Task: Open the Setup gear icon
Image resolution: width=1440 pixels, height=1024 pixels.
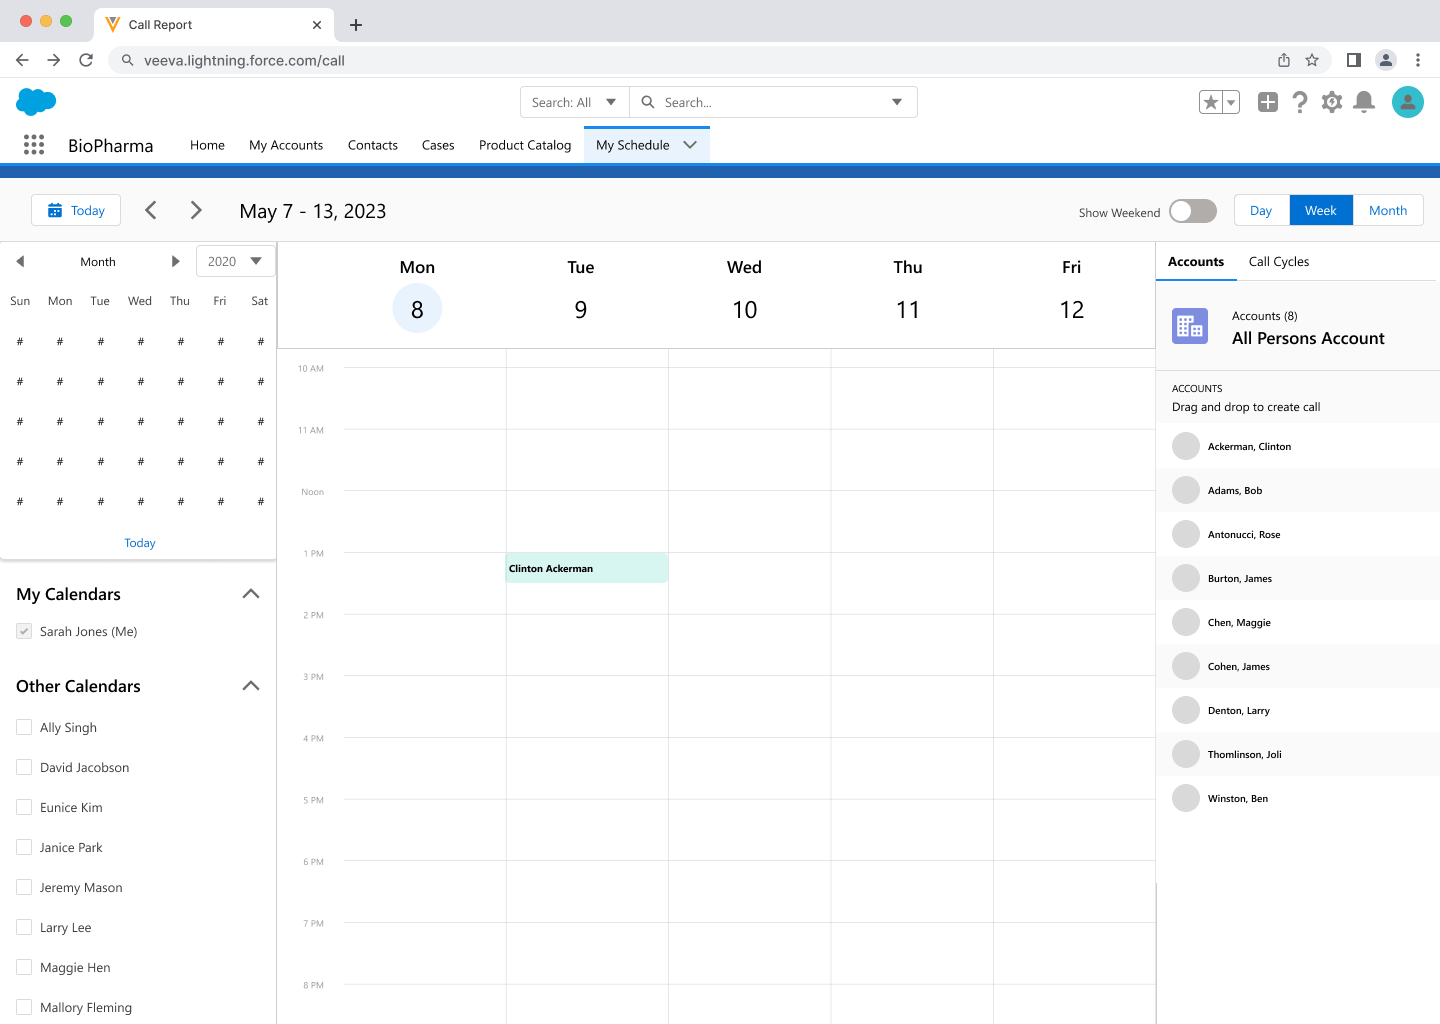Action: tap(1332, 102)
